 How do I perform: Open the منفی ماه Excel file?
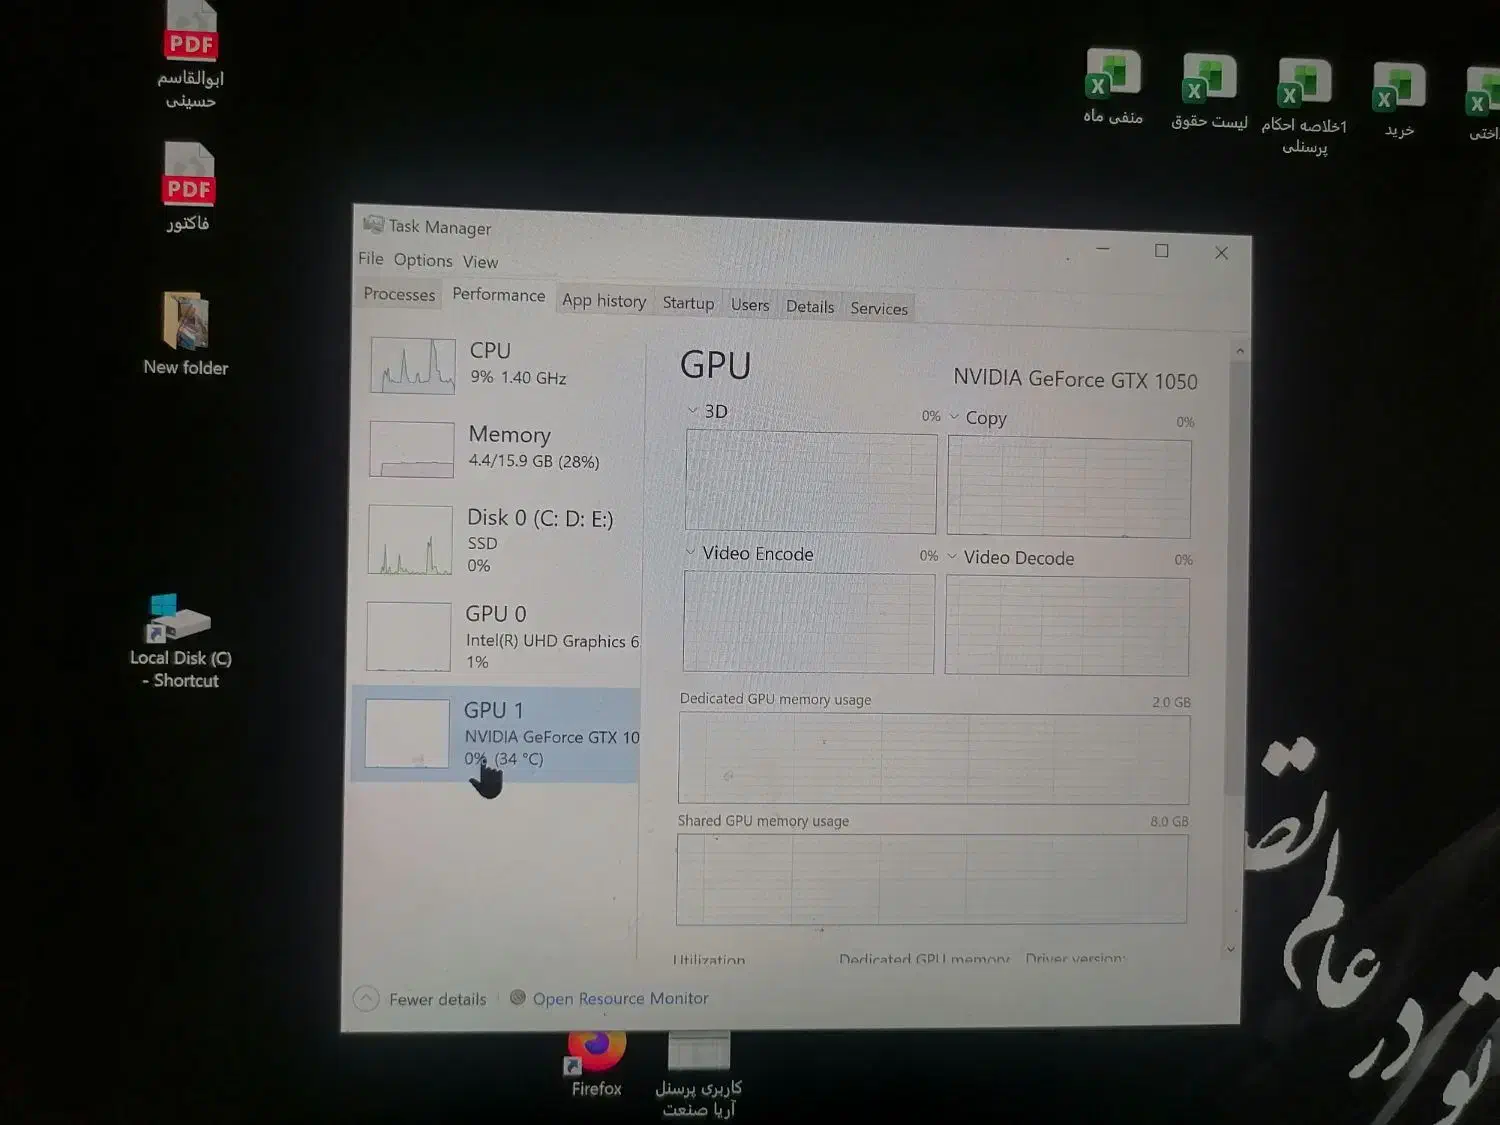tap(1113, 77)
